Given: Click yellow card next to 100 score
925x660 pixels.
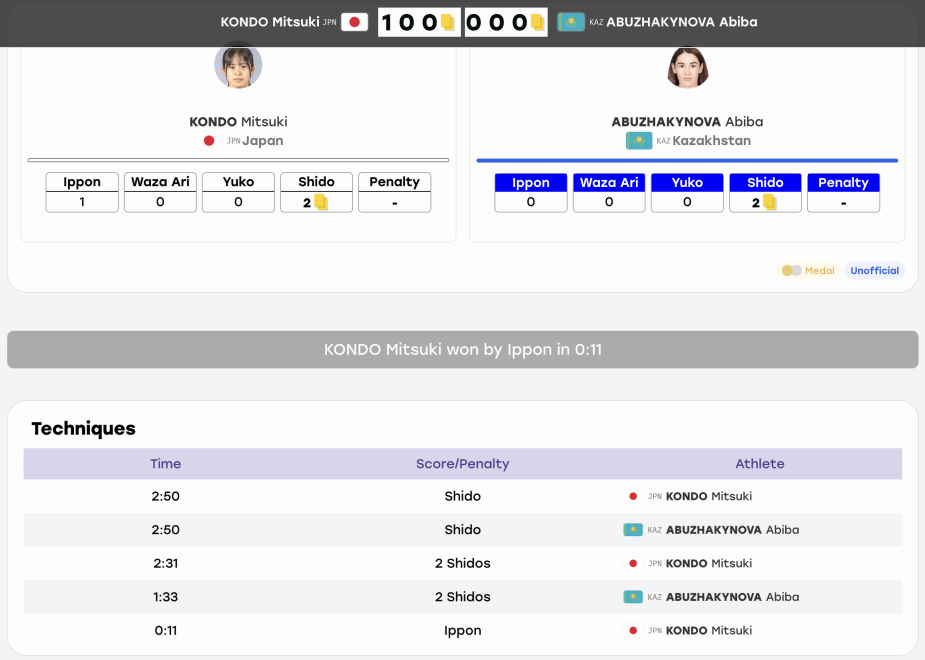Looking at the screenshot, I should click(x=448, y=23).
